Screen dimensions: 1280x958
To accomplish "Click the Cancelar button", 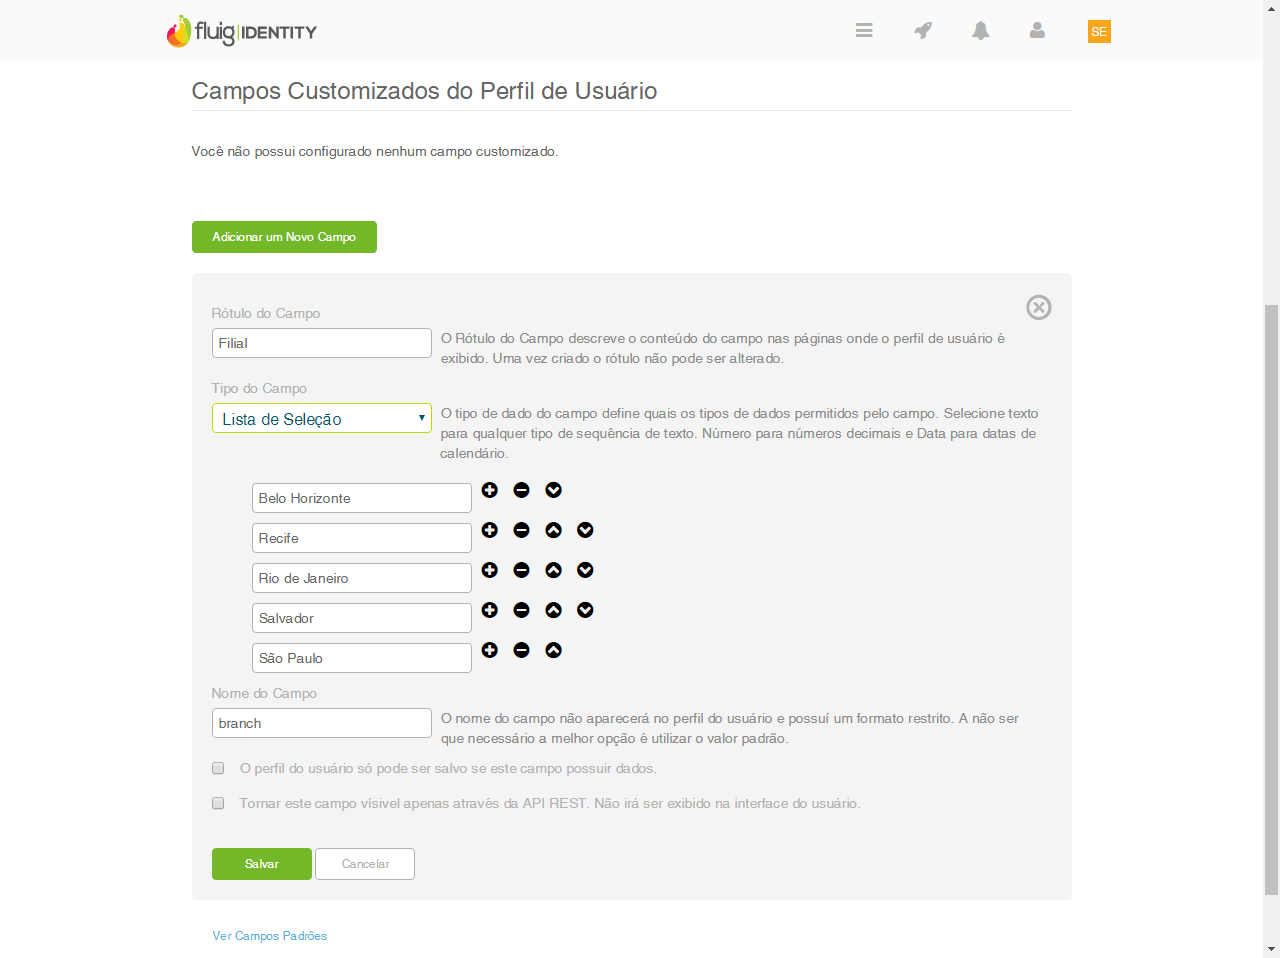I will tap(365, 864).
